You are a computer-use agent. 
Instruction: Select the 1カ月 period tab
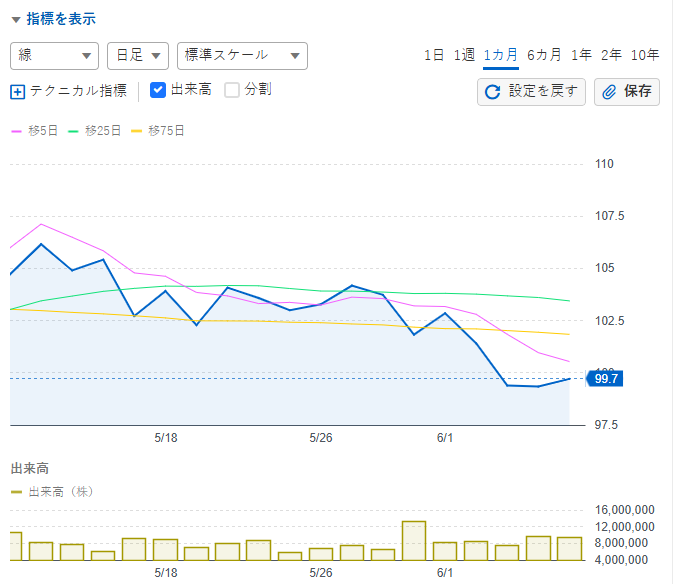500,55
